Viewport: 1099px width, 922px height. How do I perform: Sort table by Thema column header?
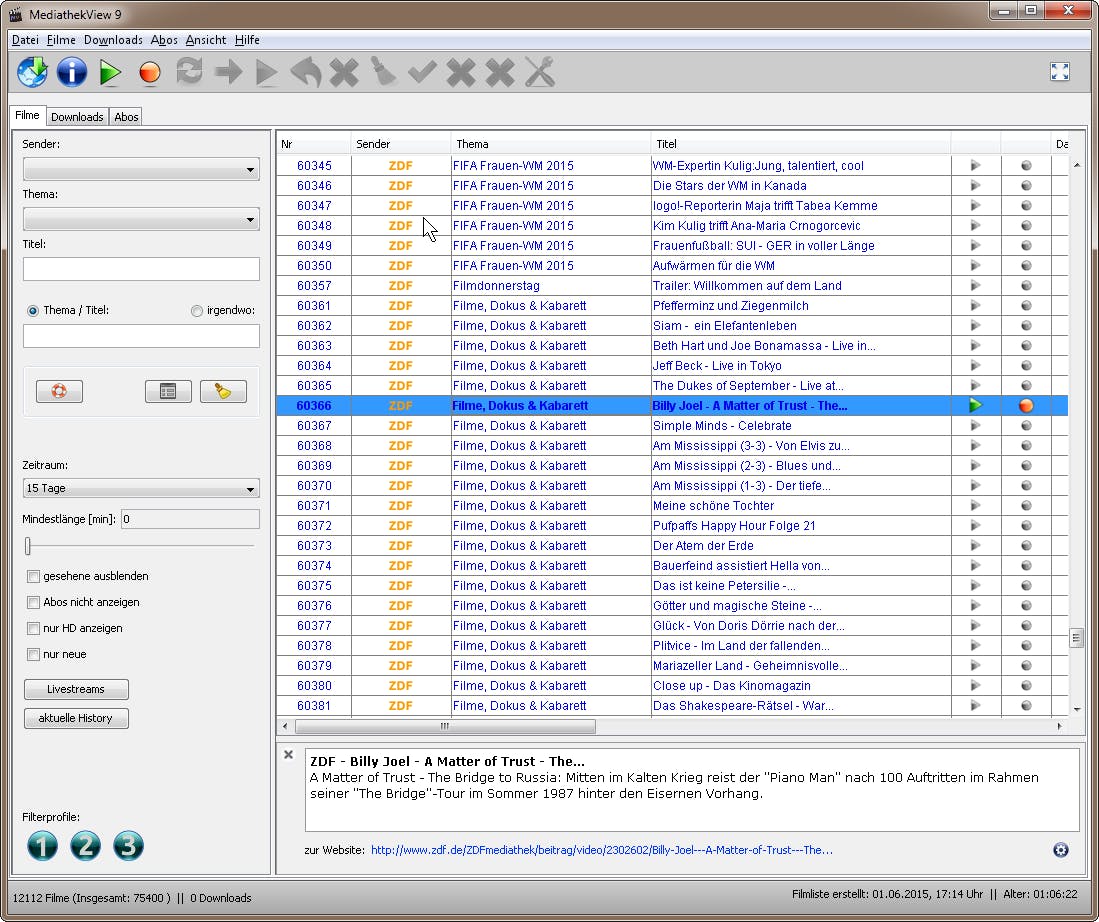550,144
